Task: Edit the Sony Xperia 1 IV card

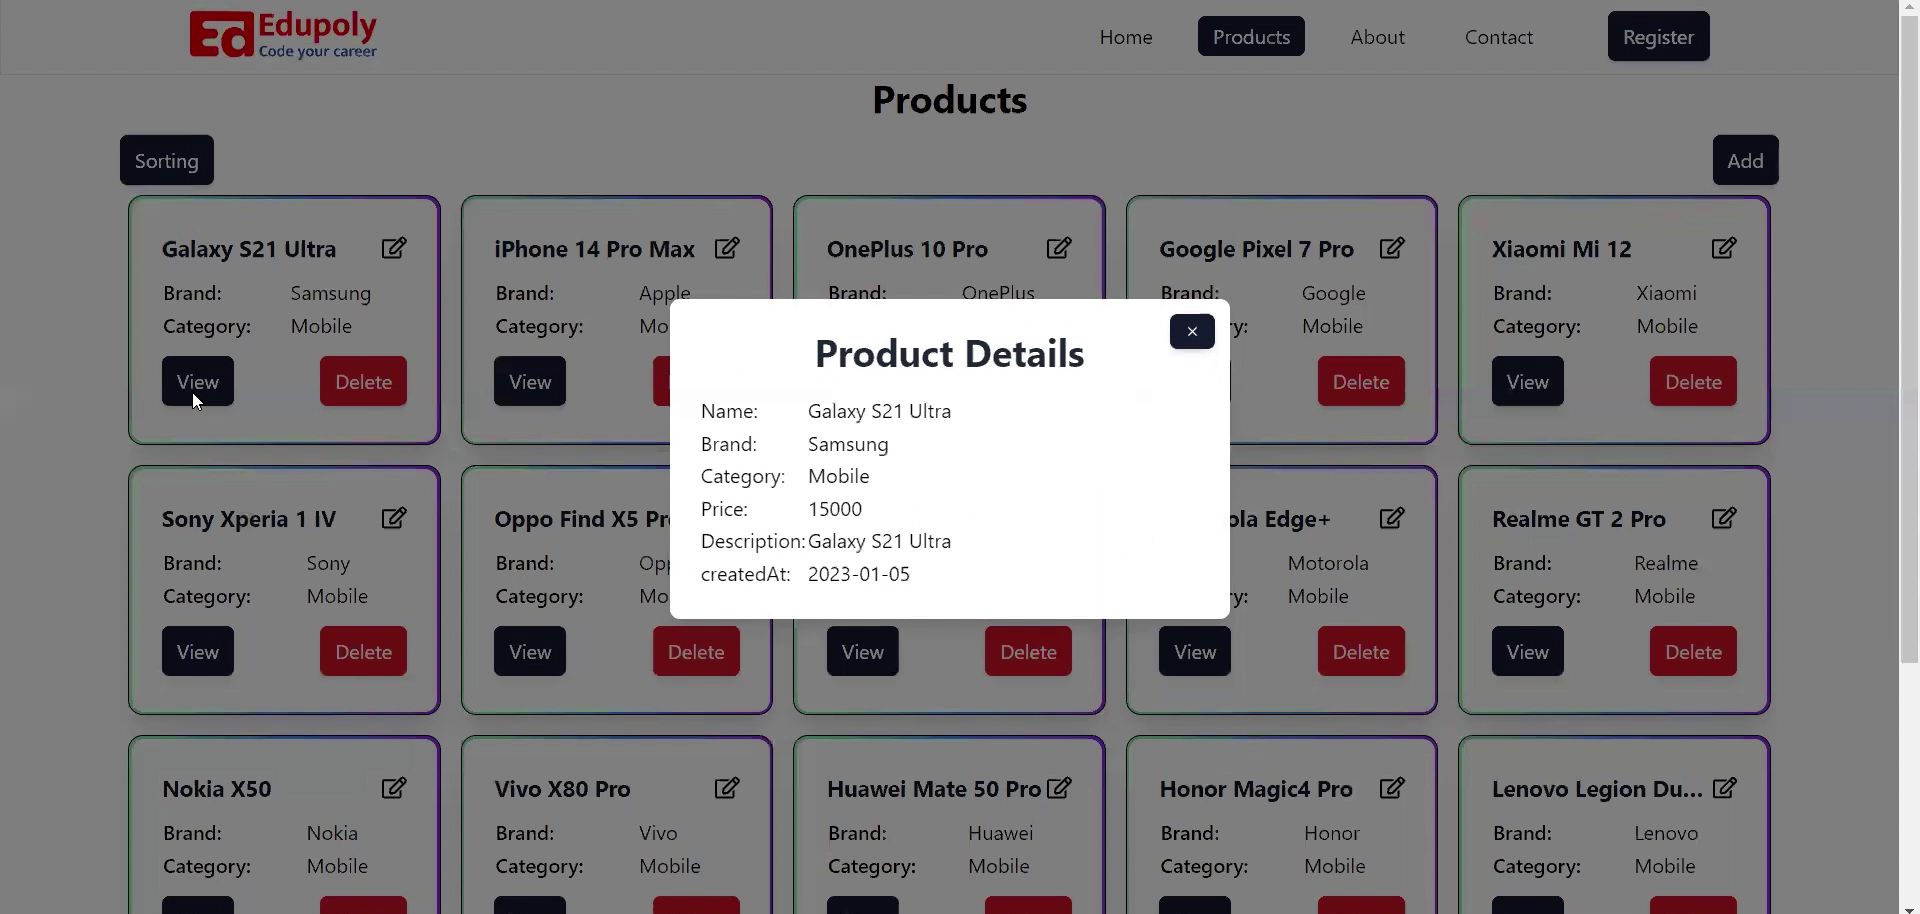Action: [x=394, y=518]
